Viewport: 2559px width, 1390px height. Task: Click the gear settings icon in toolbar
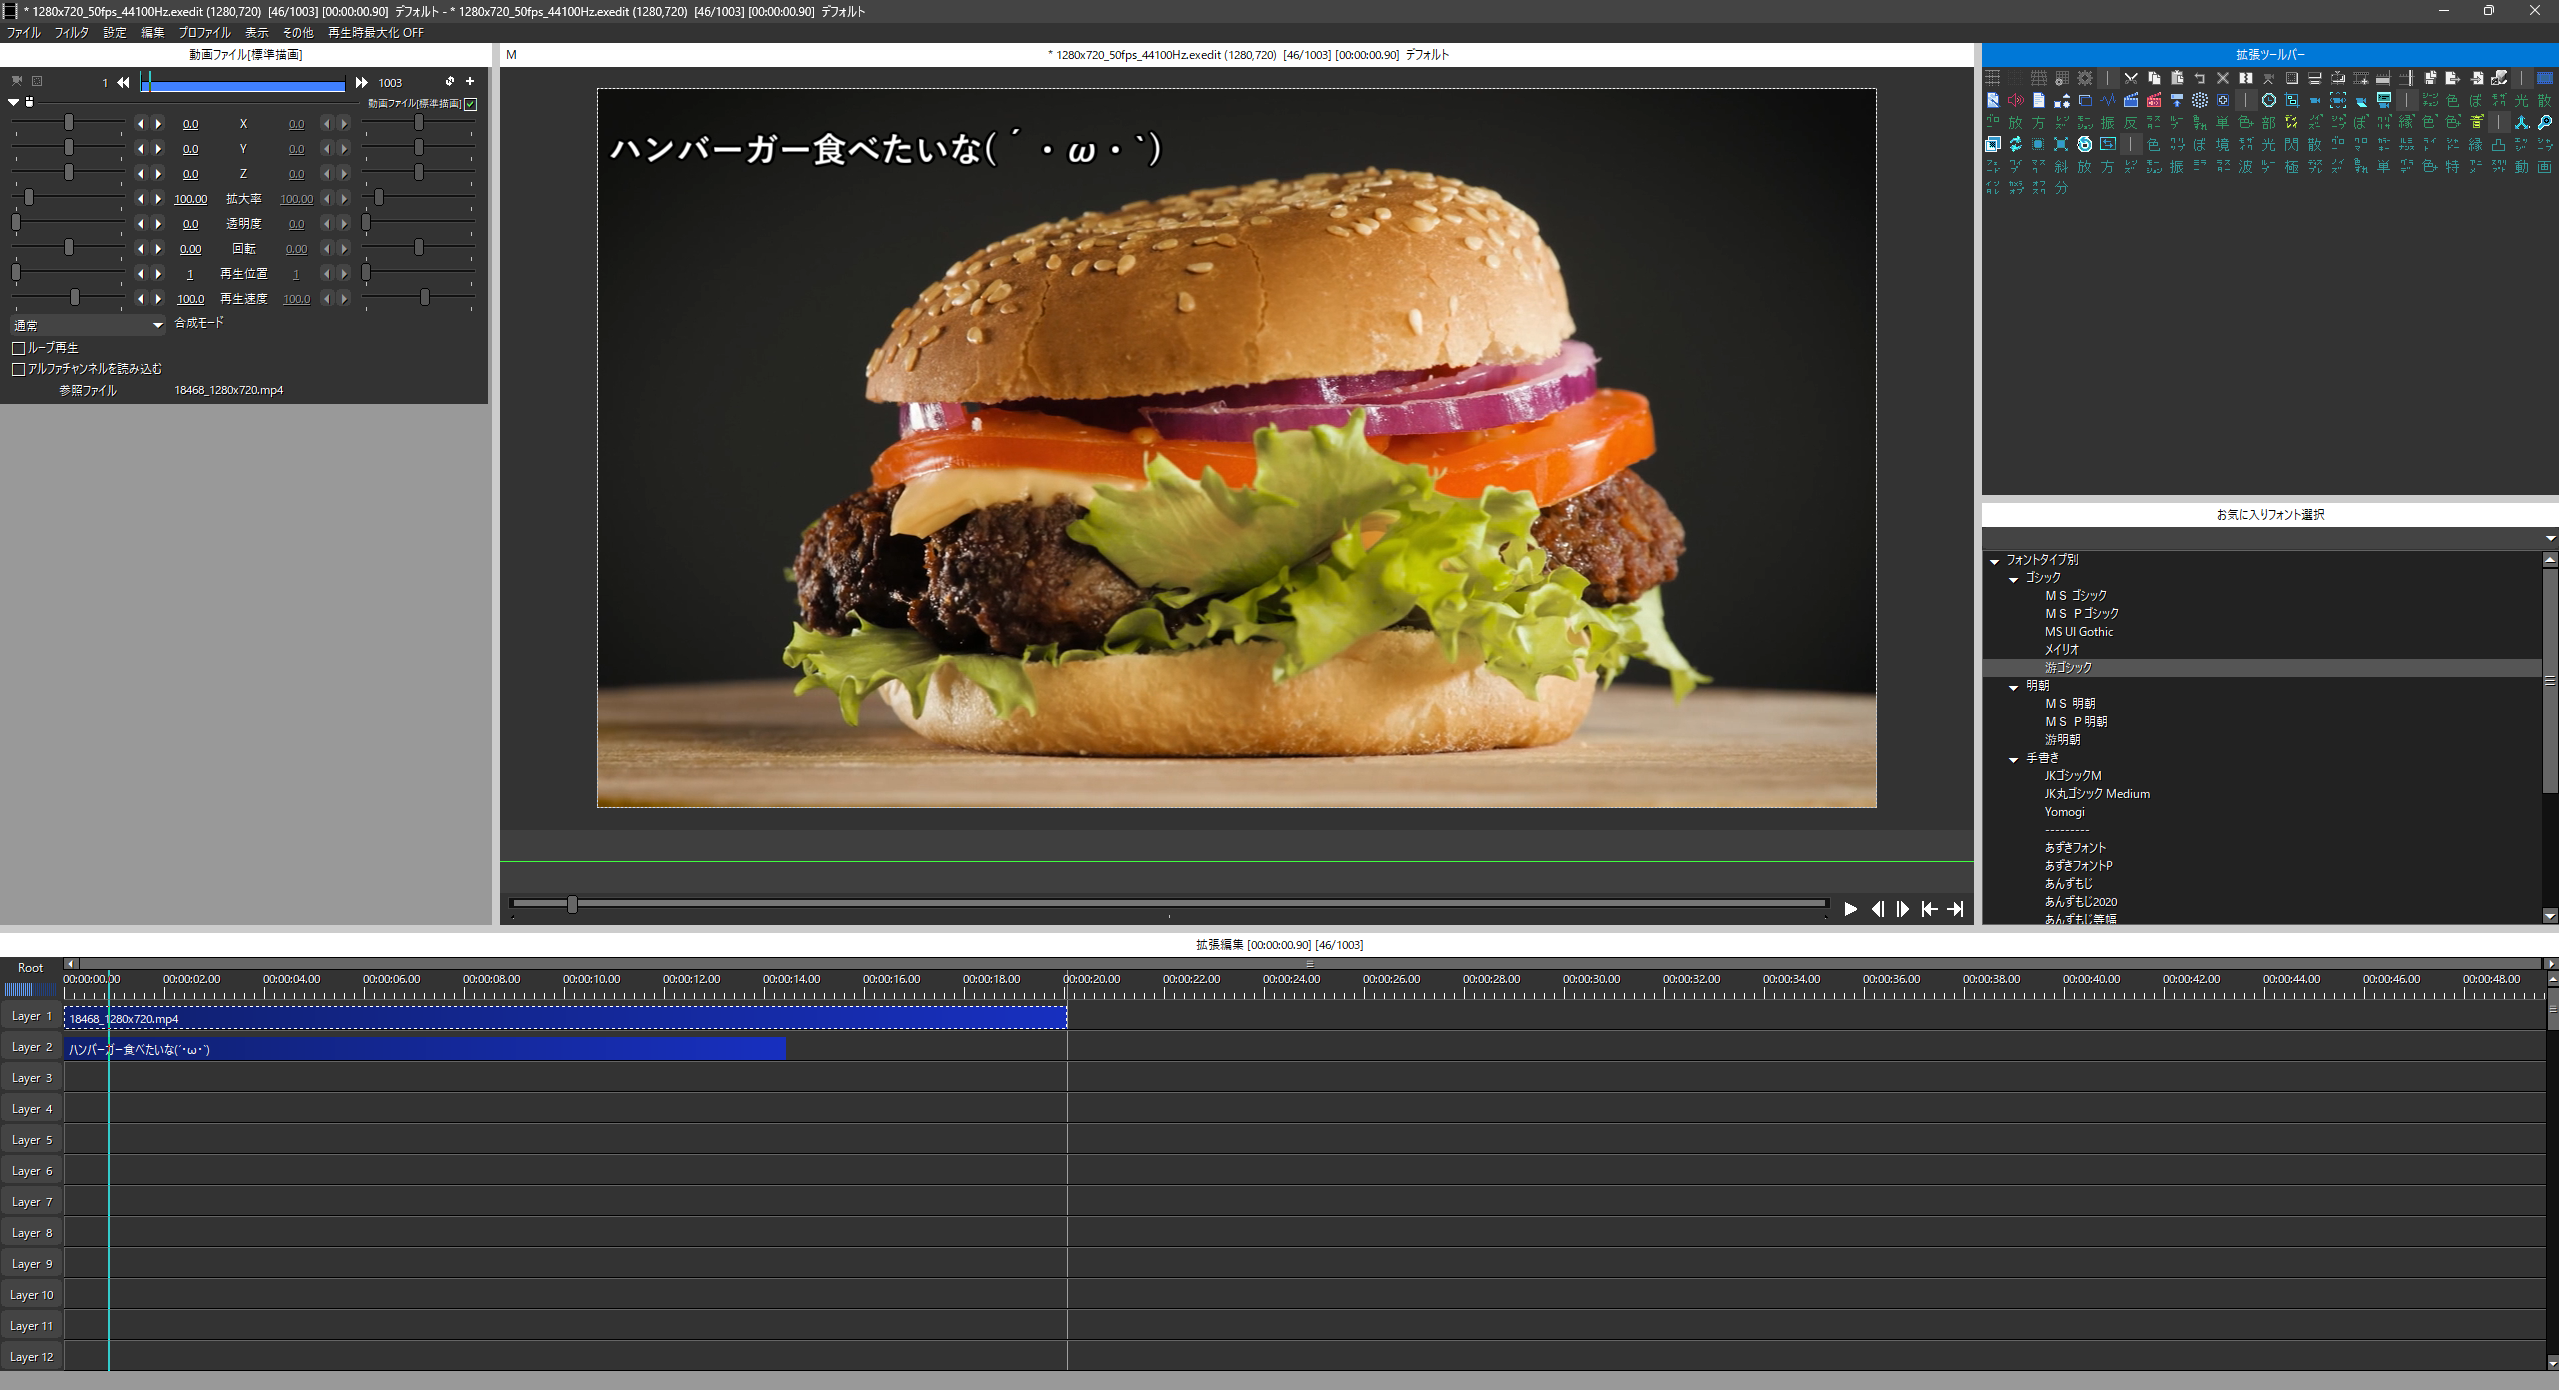click(x=2085, y=78)
